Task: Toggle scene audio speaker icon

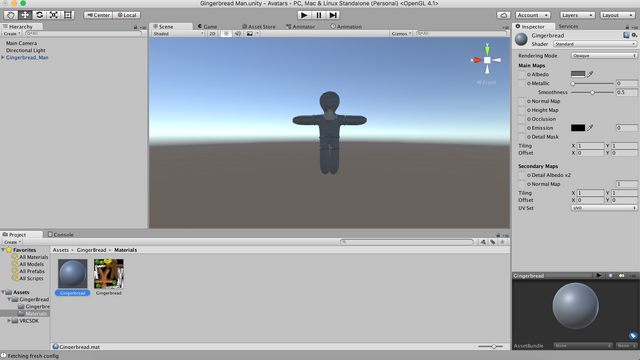Action: 238,33
